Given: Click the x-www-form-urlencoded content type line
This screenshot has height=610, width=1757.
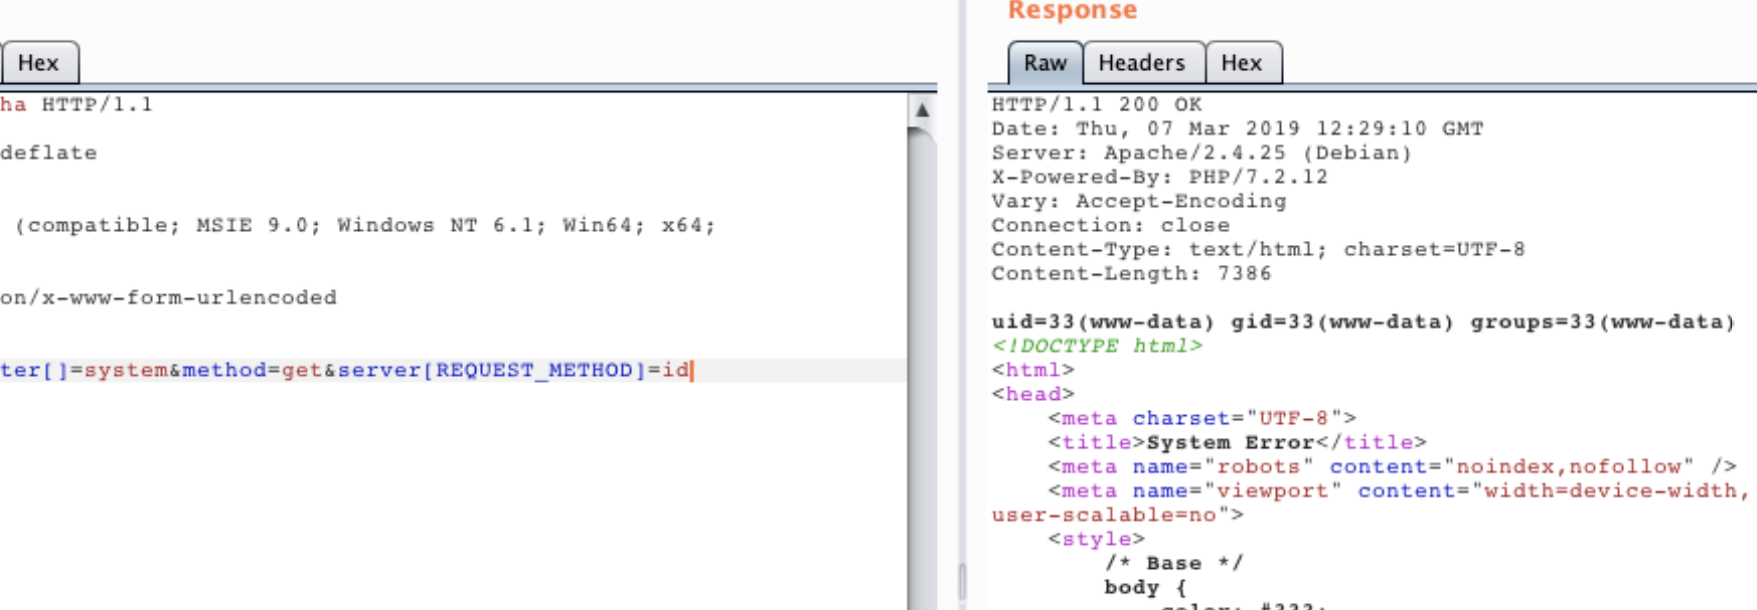Looking at the screenshot, I should (x=168, y=298).
